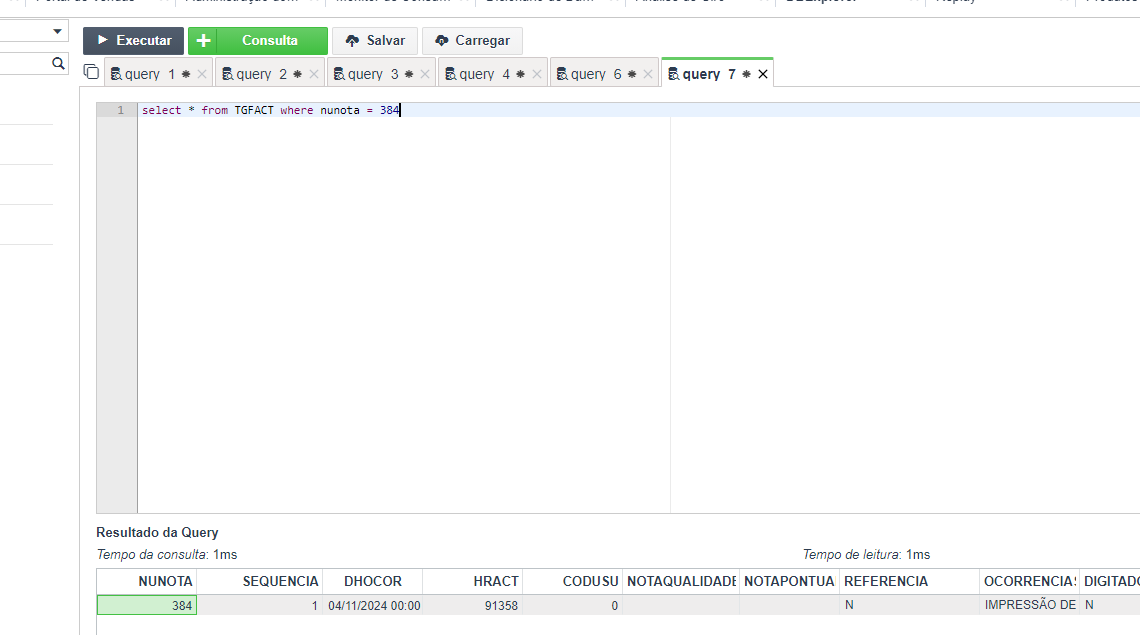
Task: Run the query with Executar button
Action: pyautogui.click(x=133, y=41)
